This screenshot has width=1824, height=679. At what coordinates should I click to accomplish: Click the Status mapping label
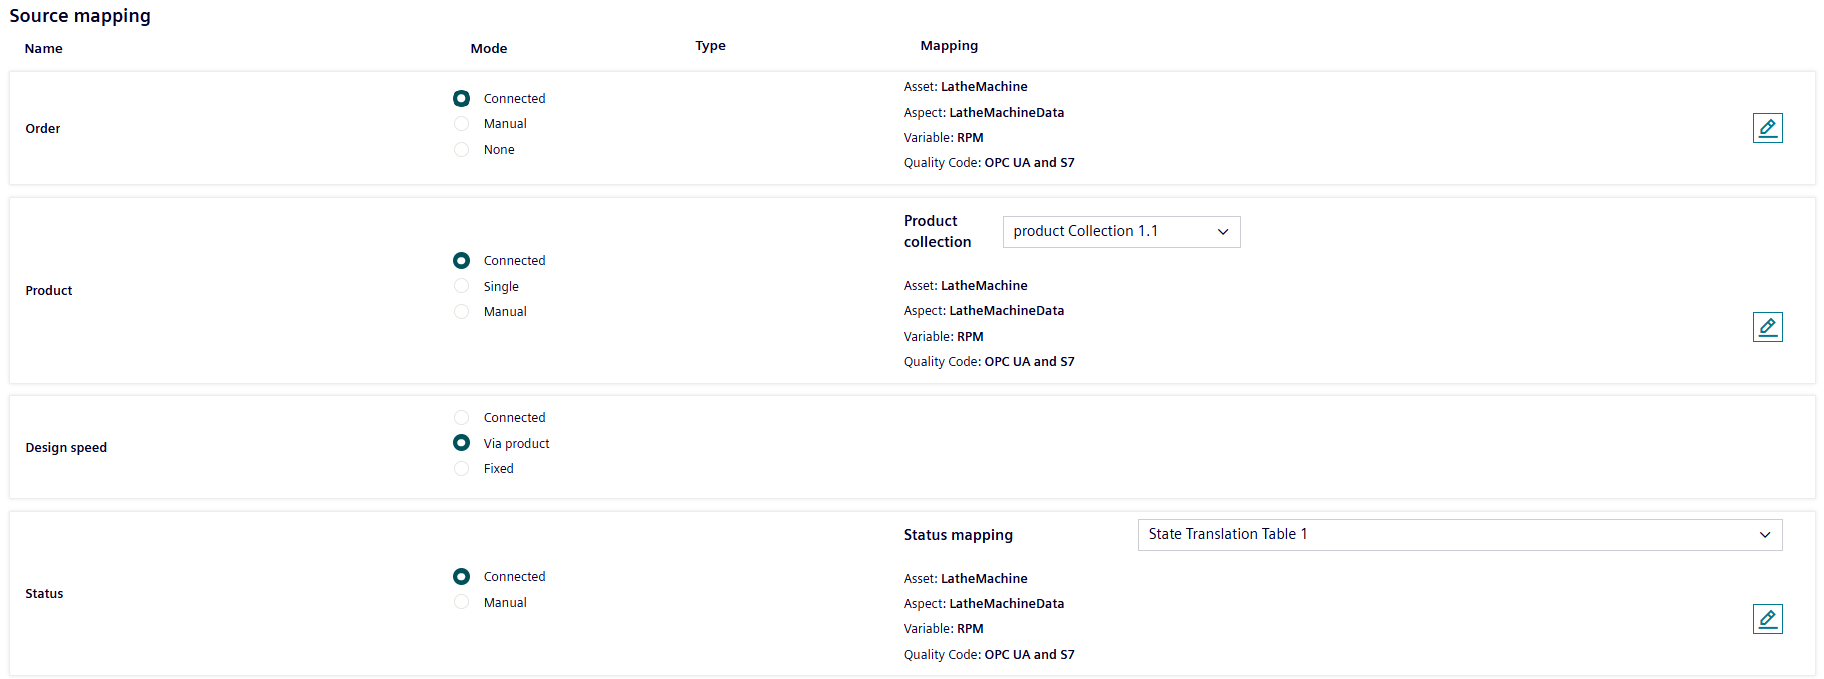pos(958,535)
